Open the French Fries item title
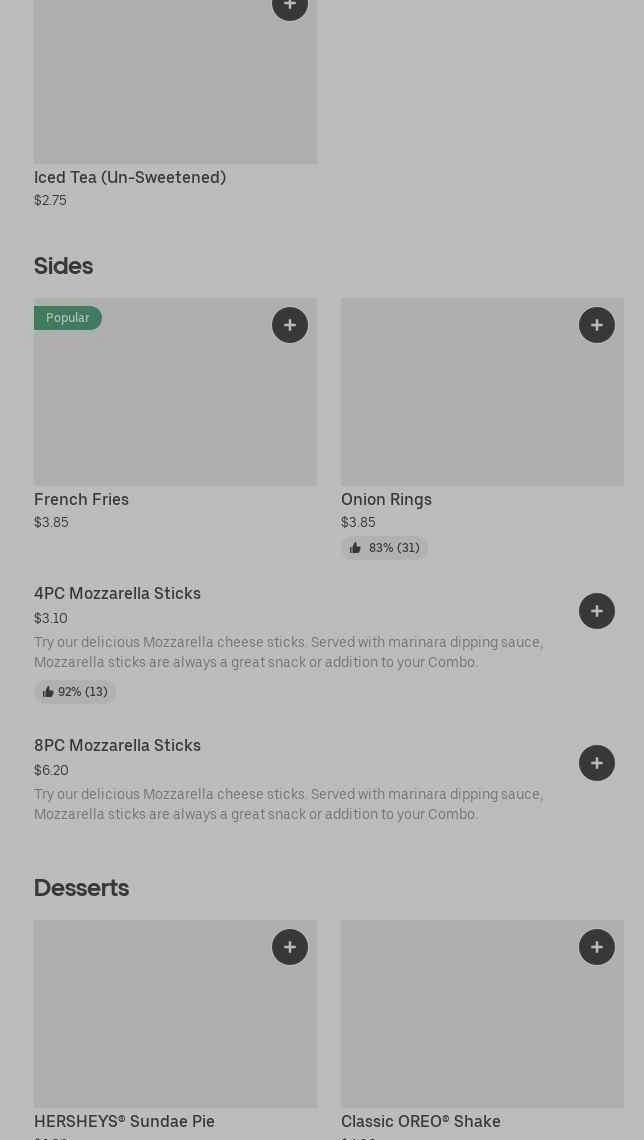Image resolution: width=644 pixels, height=1140 pixels. click(x=81, y=499)
